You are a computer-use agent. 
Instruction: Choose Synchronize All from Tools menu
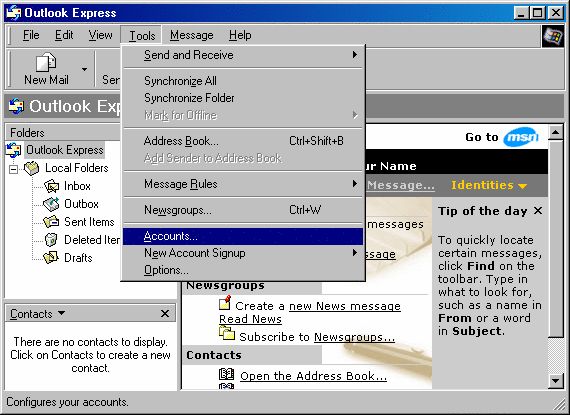243,81
